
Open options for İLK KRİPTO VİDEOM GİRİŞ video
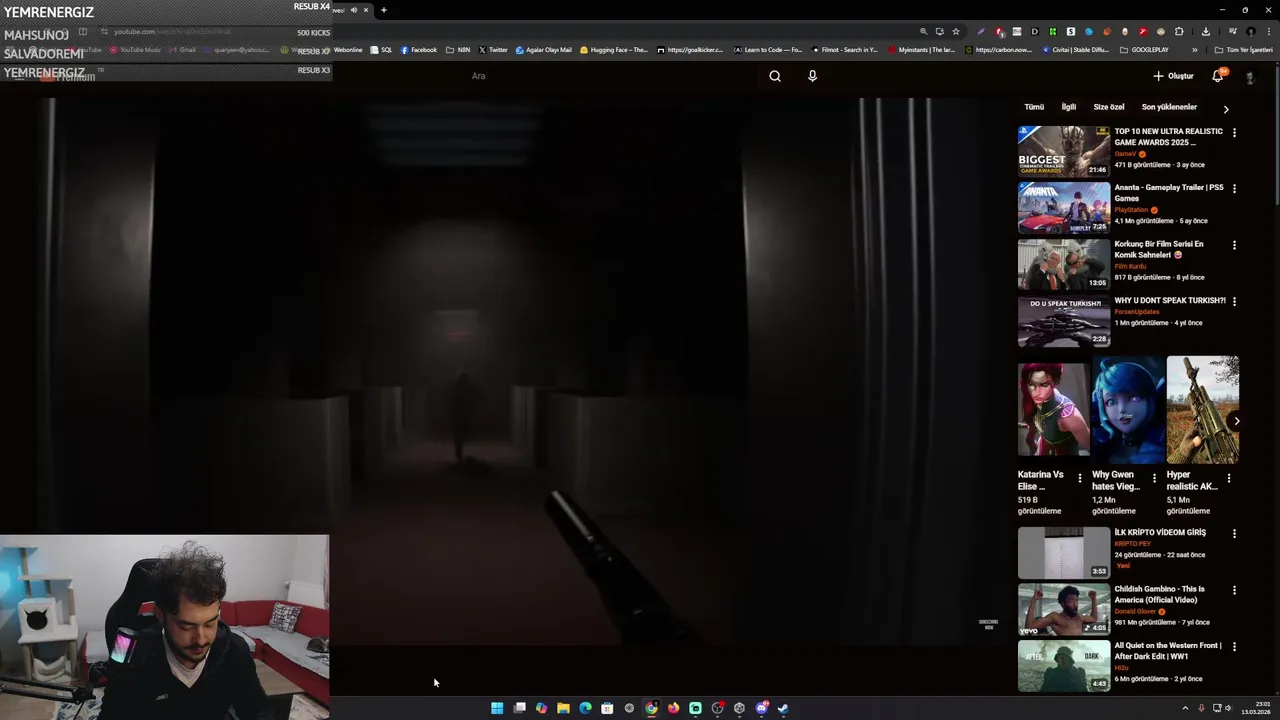(x=1234, y=534)
